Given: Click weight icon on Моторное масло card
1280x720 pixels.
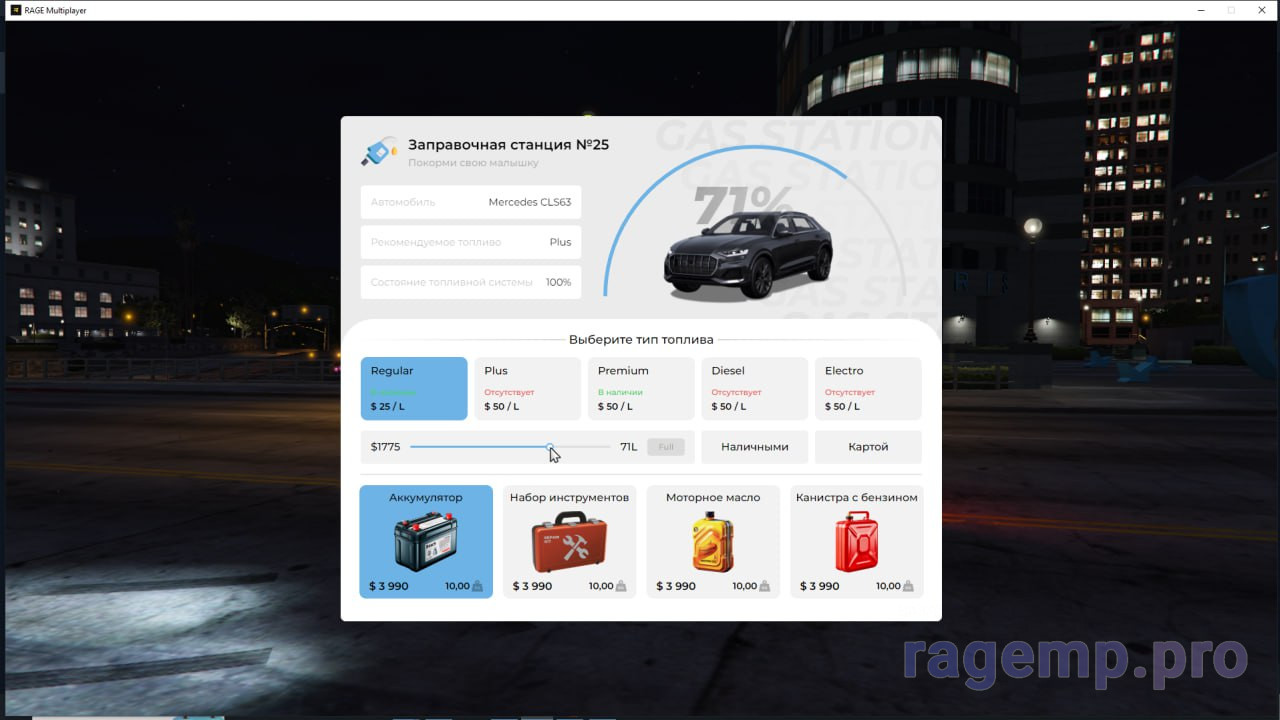Looking at the screenshot, I should pos(765,586).
